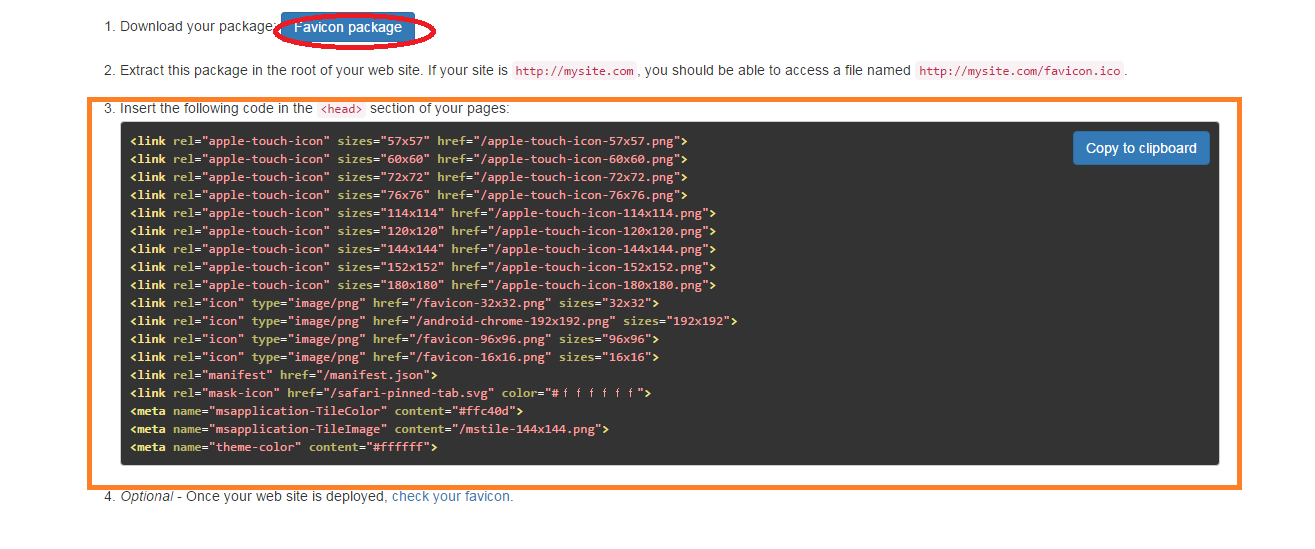Click the msapplication-TileImage meta line

coord(370,429)
